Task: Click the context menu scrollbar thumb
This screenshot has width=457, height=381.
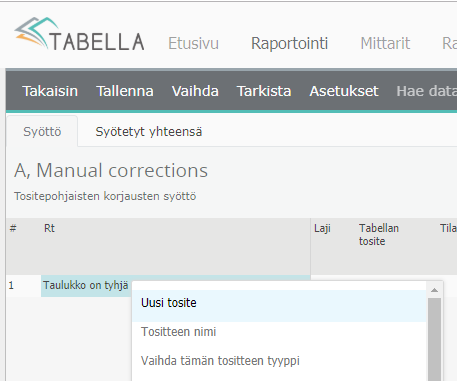Action: coord(434,339)
